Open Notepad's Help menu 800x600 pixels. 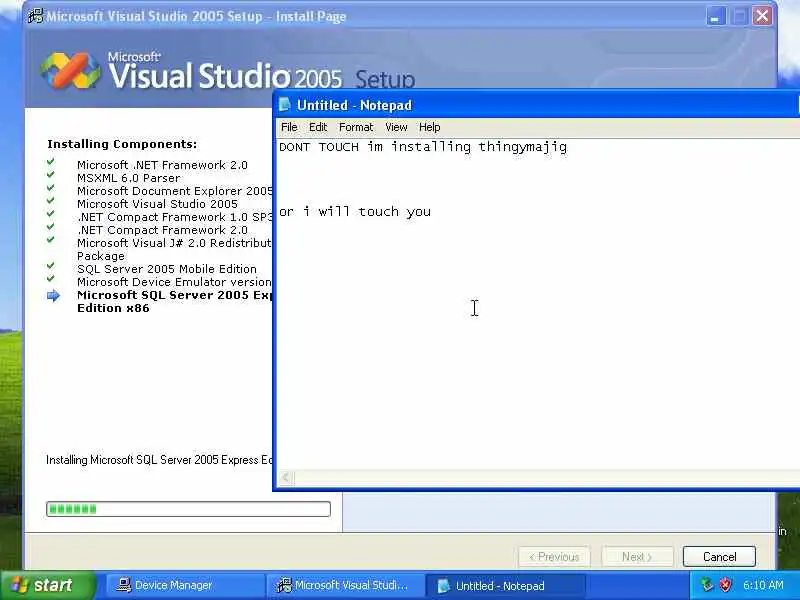[x=430, y=127]
